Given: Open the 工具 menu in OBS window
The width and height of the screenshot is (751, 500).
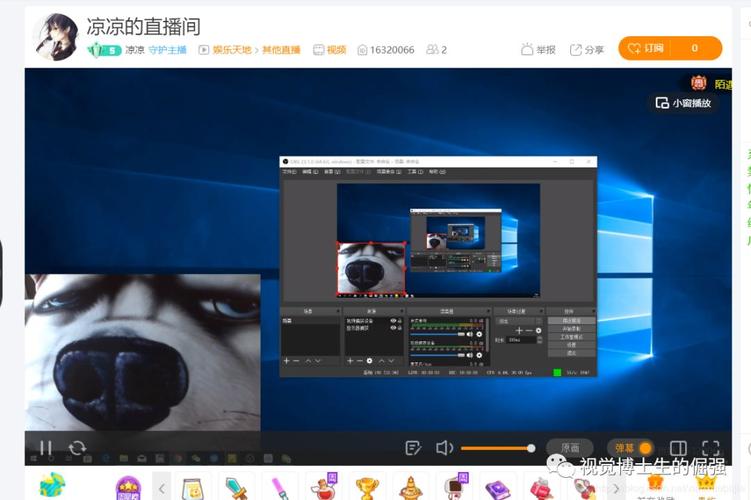Looking at the screenshot, I should (415, 171).
